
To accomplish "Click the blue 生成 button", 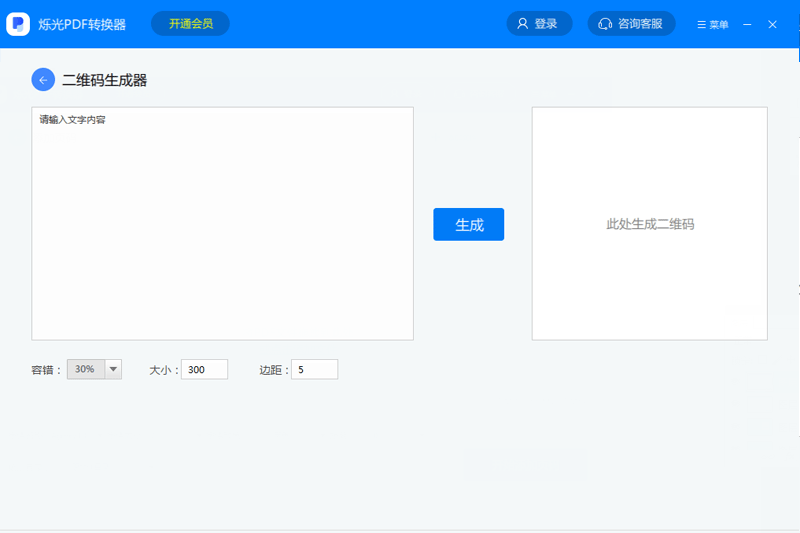I will [x=468, y=225].
